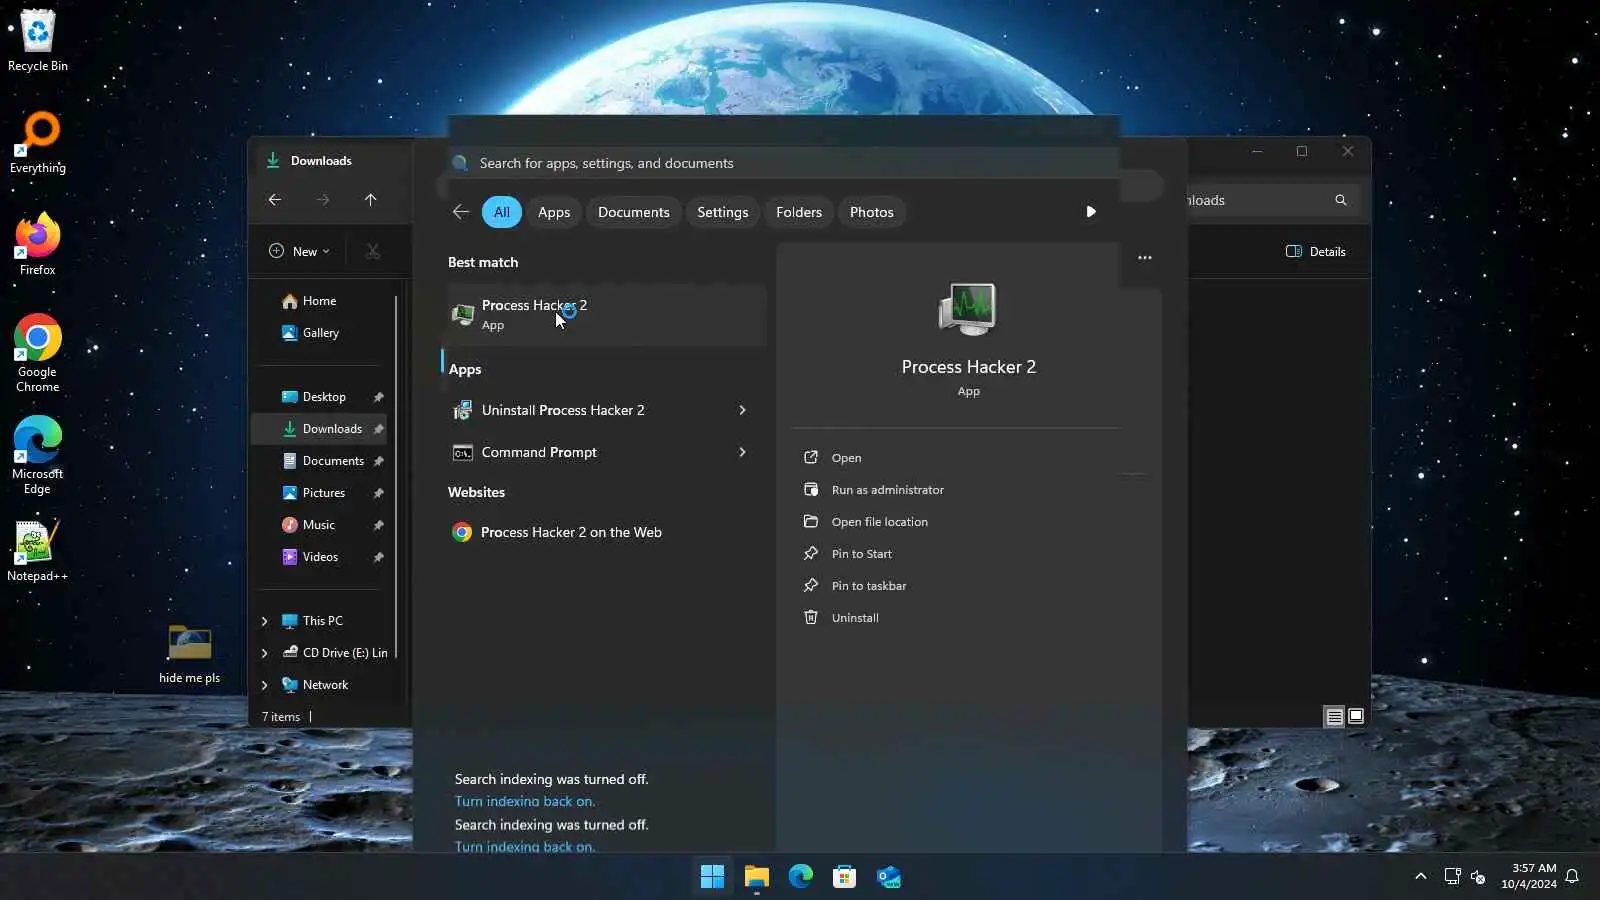Screen dimensions: 1600x900
Task: Click the network tray icon
Action: point(1452,877)
